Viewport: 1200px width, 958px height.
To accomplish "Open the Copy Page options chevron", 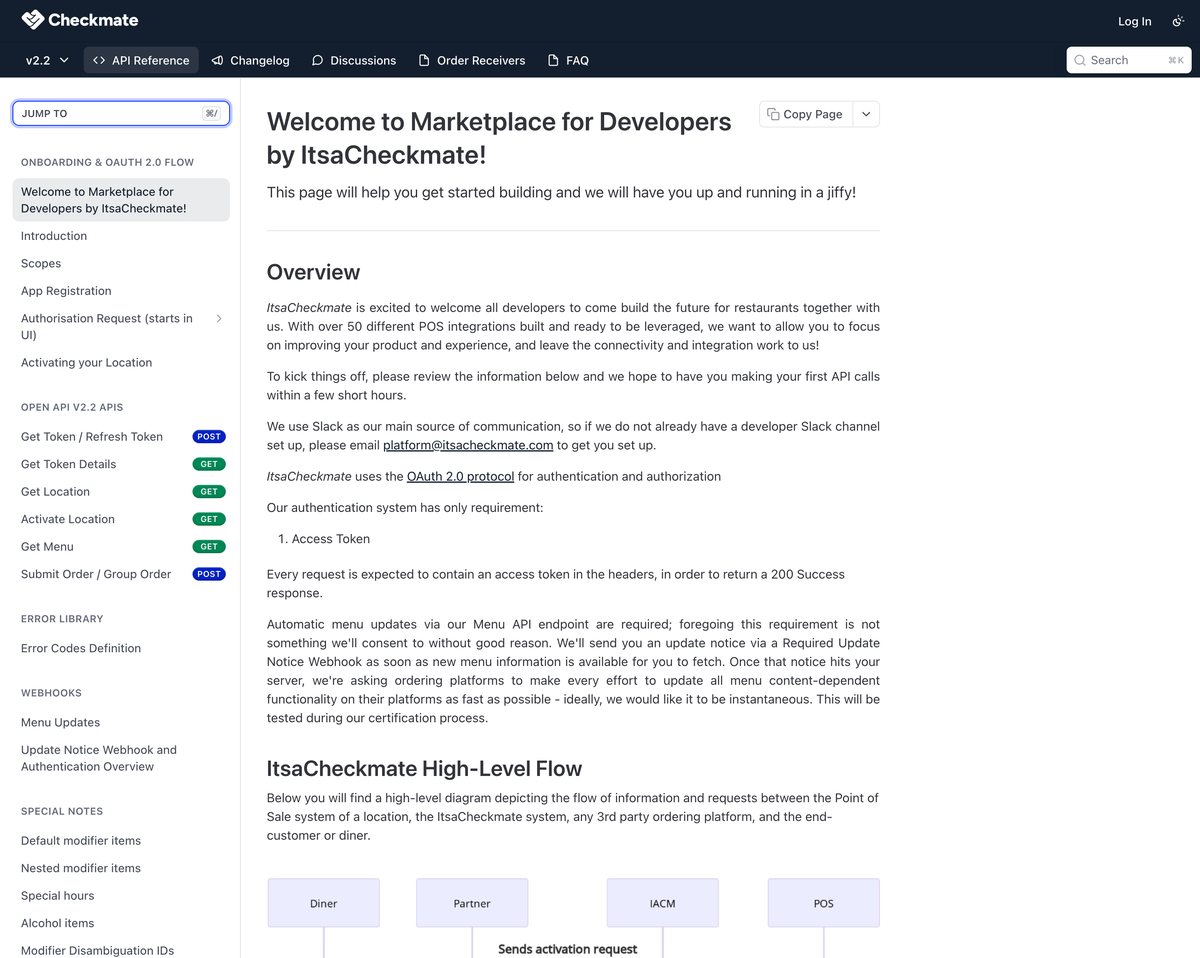I will tap(866, 114).
